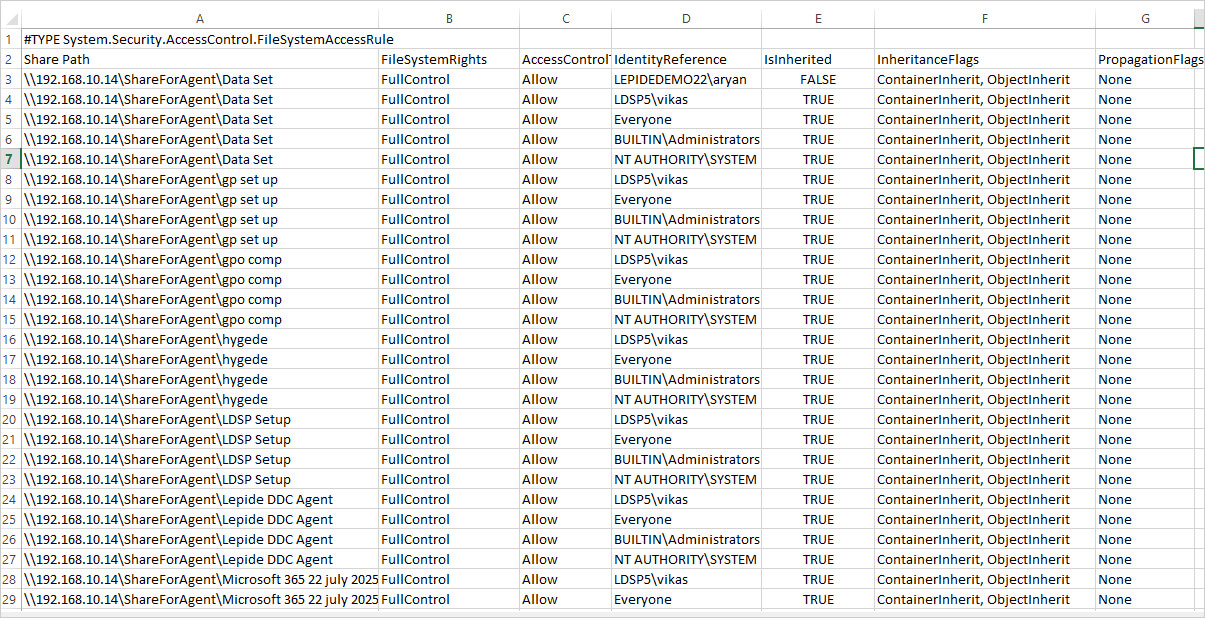Select column E header
Viewport: 1205px width, 618px height.
[818, 18]
